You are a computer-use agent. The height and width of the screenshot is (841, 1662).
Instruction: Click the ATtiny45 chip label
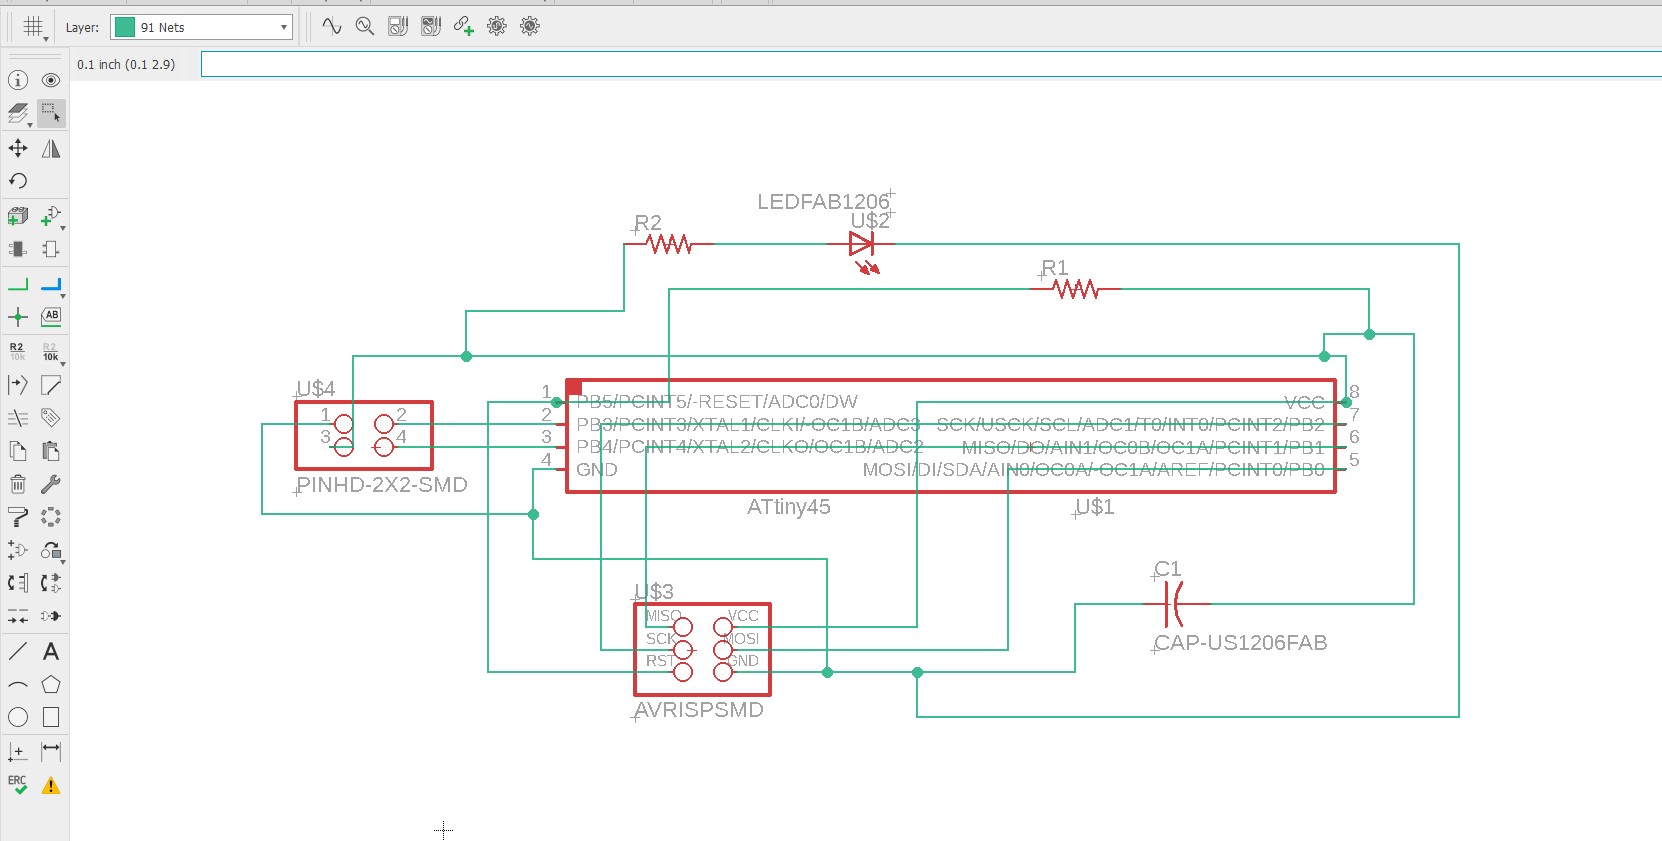[x=789, y=507]
